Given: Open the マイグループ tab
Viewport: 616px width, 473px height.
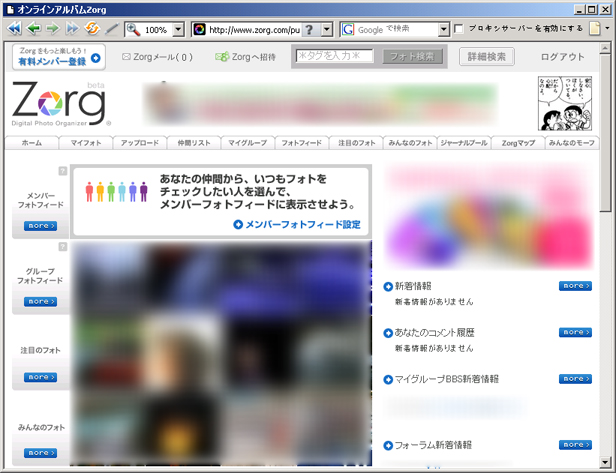Looking at the screenshot, I should click(x=248, y=143).
